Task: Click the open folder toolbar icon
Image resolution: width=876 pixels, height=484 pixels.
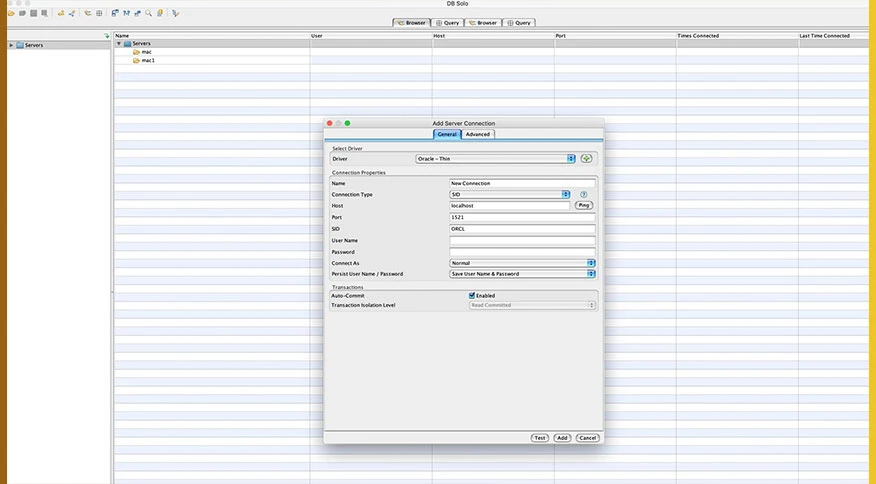Action: [11, 13]
